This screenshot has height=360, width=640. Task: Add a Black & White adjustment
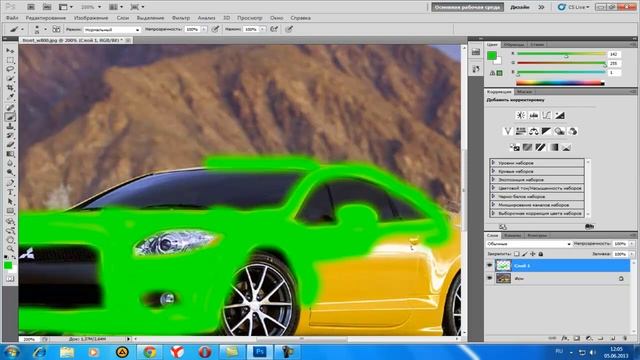pos(546,131)
